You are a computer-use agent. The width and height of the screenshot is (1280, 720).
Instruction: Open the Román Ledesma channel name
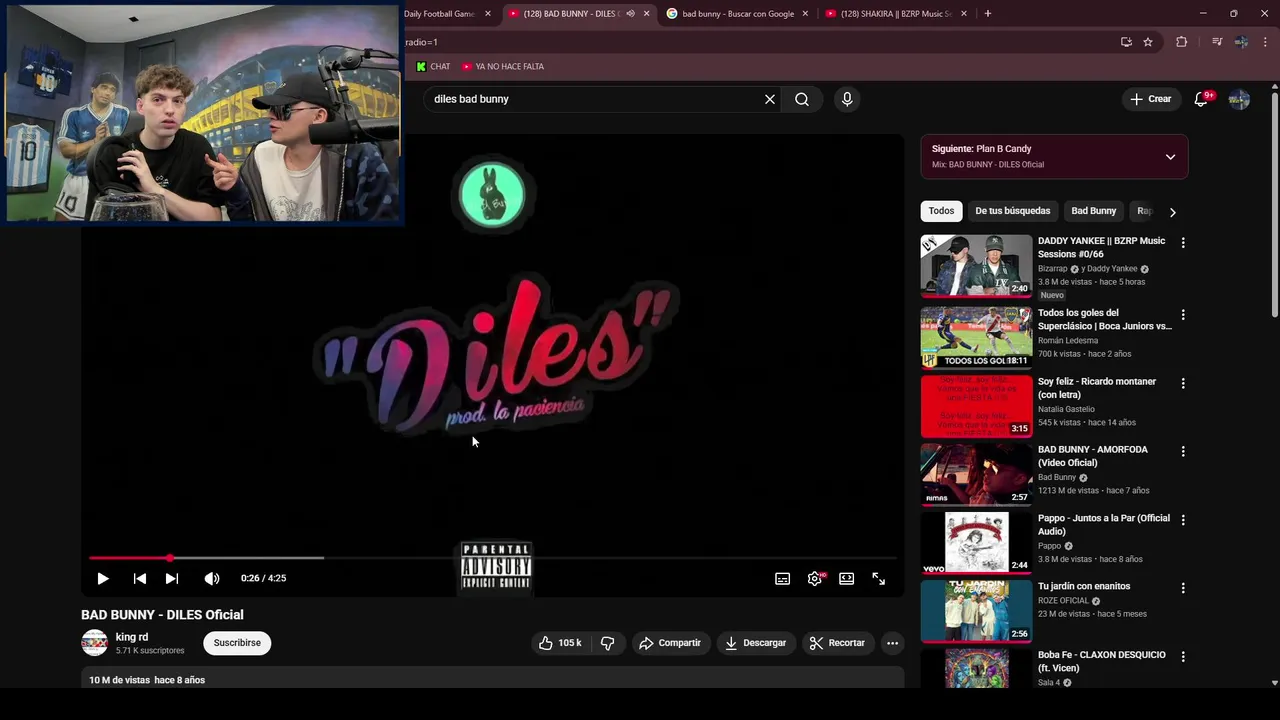pos(1067,341)
